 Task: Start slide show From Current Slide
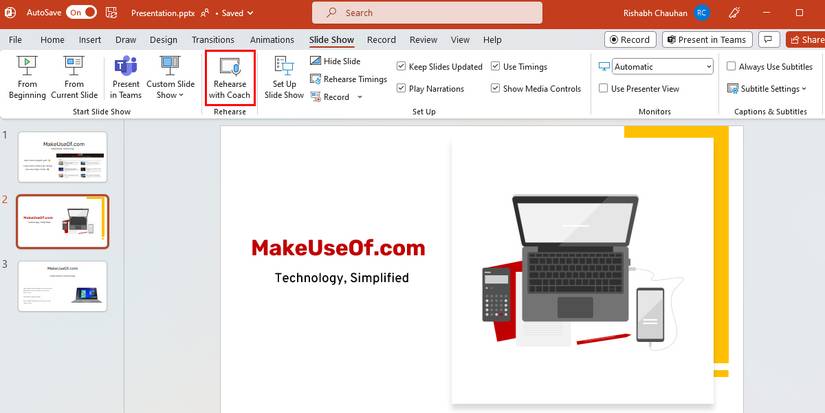(74, 78)
